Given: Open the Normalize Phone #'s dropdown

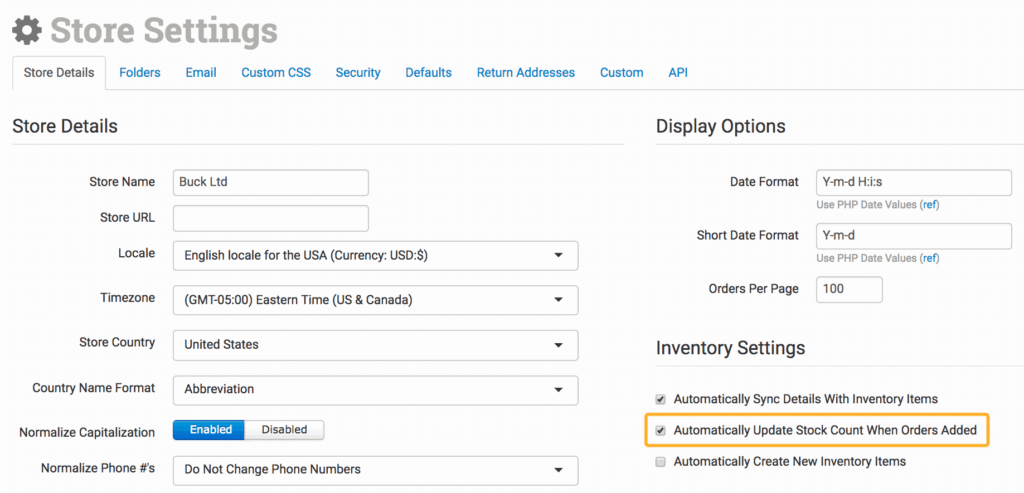Looking at the screenshot, I should 375,470.
